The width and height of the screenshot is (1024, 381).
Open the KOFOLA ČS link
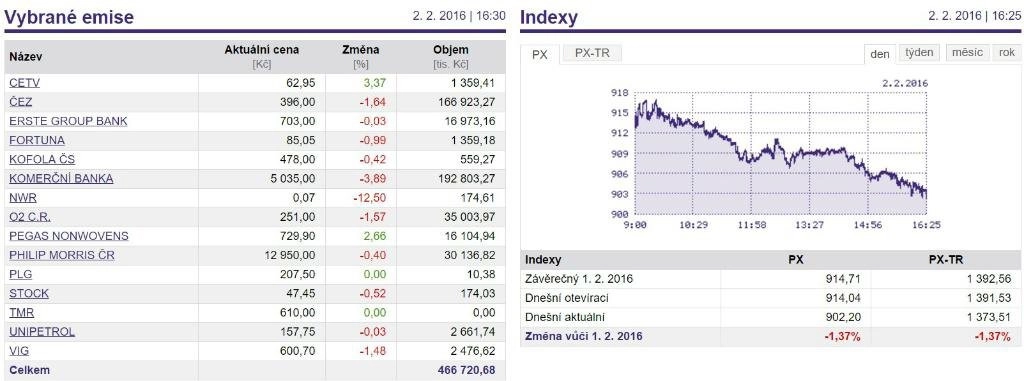click(42, 159)
